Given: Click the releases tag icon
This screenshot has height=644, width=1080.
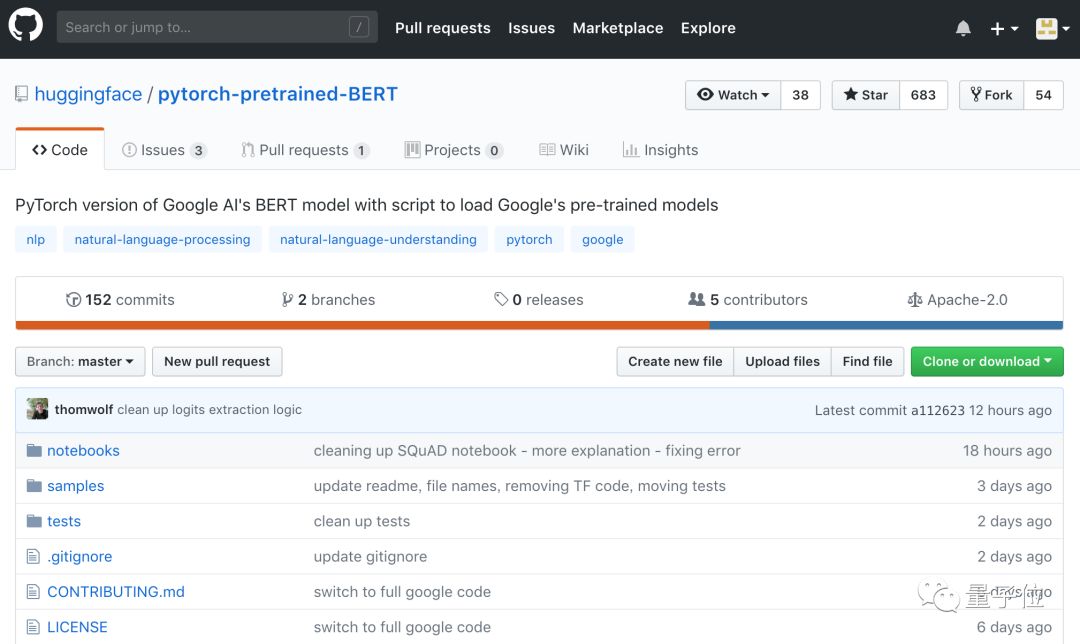Looking at the screenshot, I should 501,300.
